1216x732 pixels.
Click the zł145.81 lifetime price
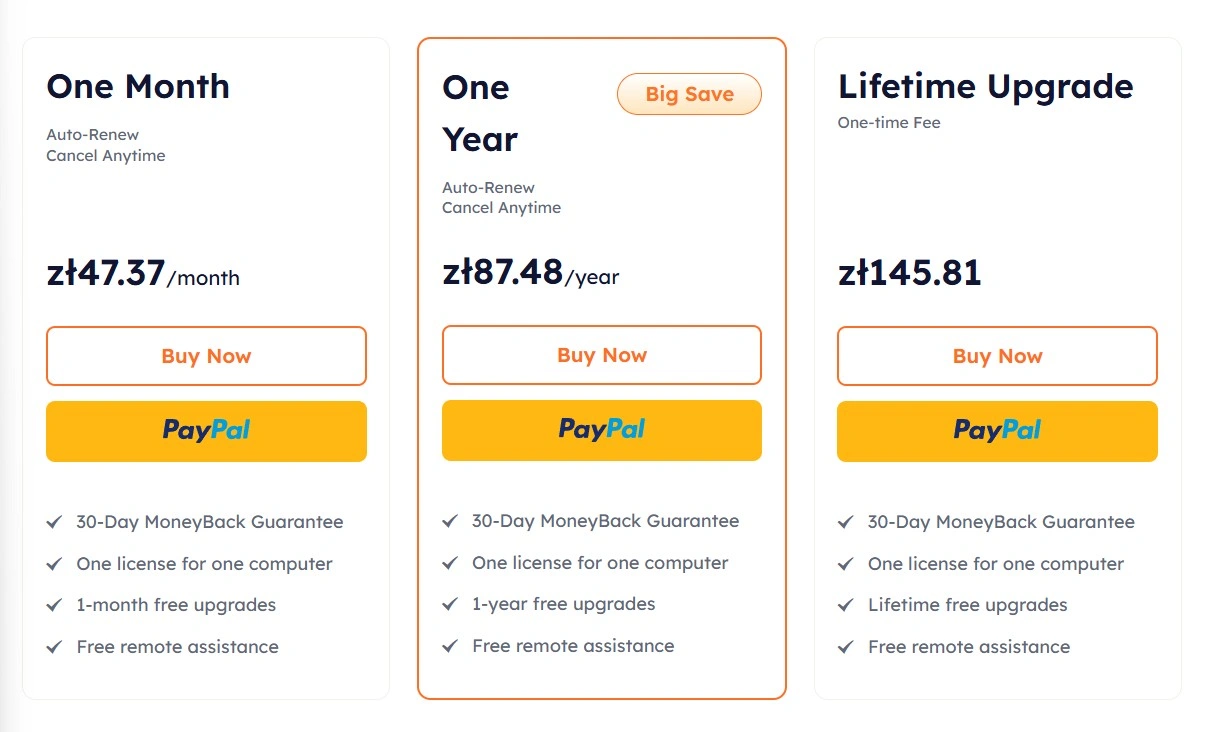click(910, 272)
